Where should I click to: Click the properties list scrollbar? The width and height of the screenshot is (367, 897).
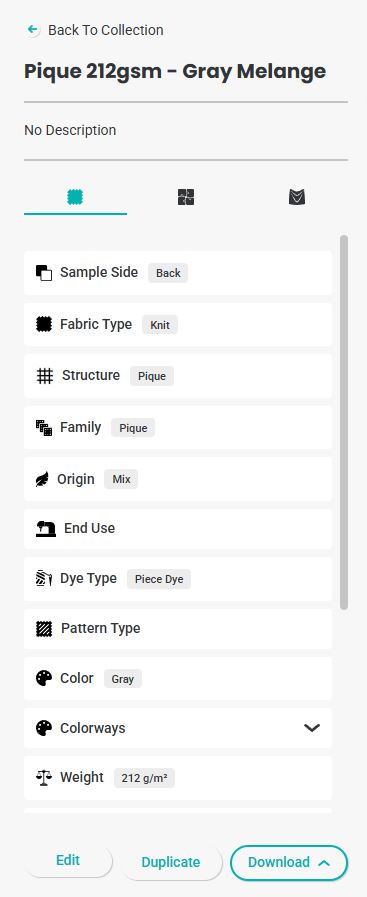pyautogui.click(x=344, y=422)
